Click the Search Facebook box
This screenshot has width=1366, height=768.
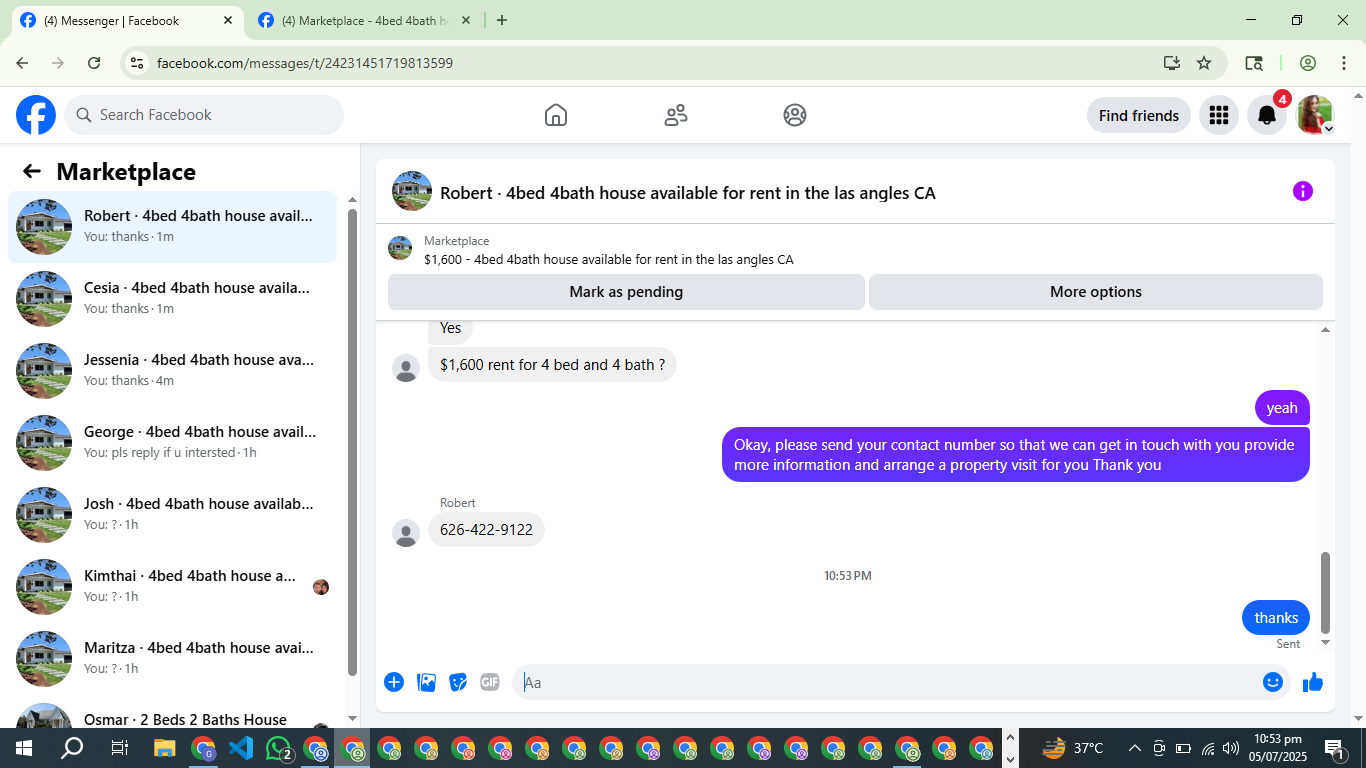click(204, 115)
